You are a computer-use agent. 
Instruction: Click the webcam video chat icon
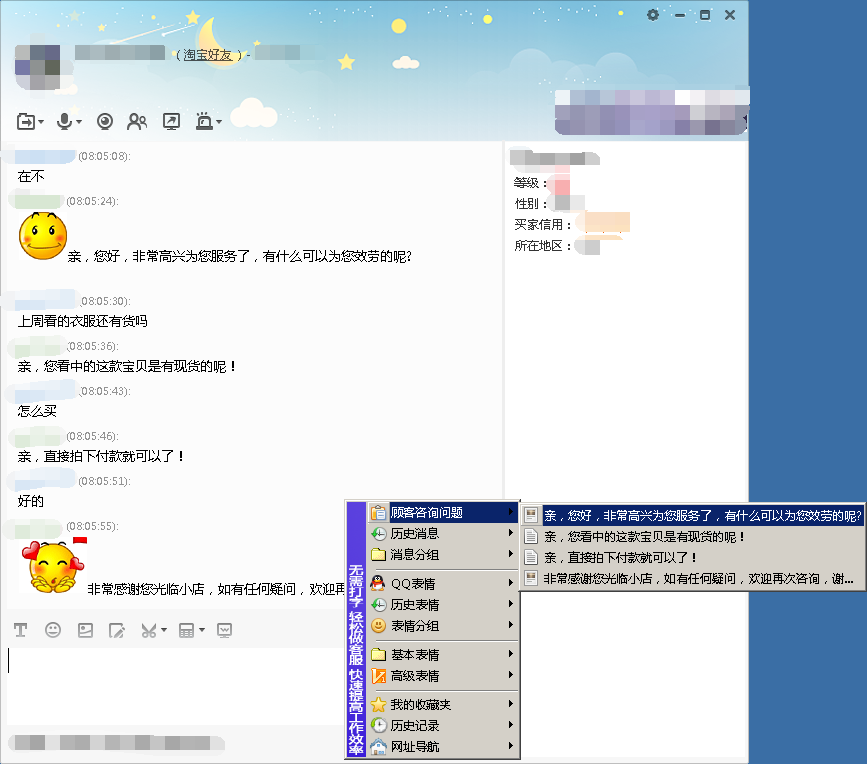(105, 120)
